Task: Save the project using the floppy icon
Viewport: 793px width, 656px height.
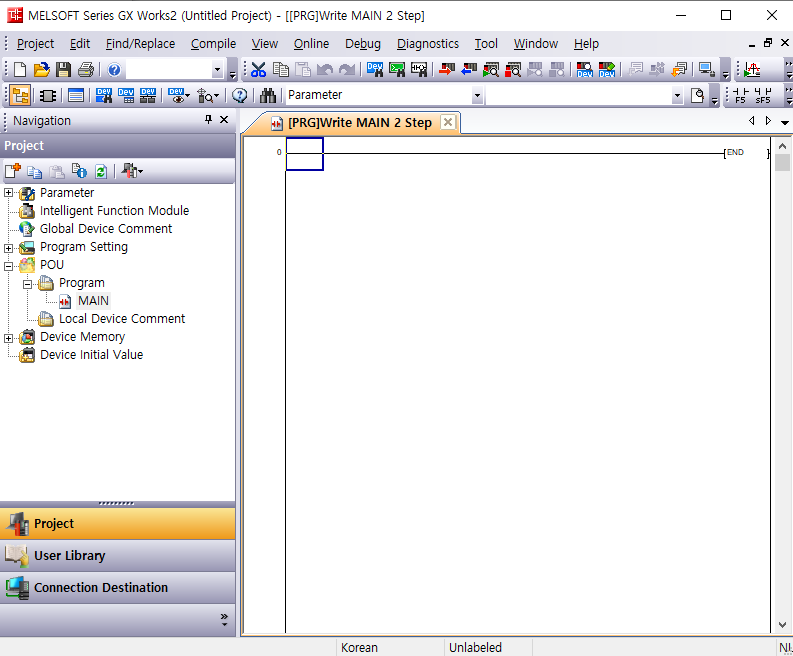Action: pyautogui.click(x=63, y=69)
